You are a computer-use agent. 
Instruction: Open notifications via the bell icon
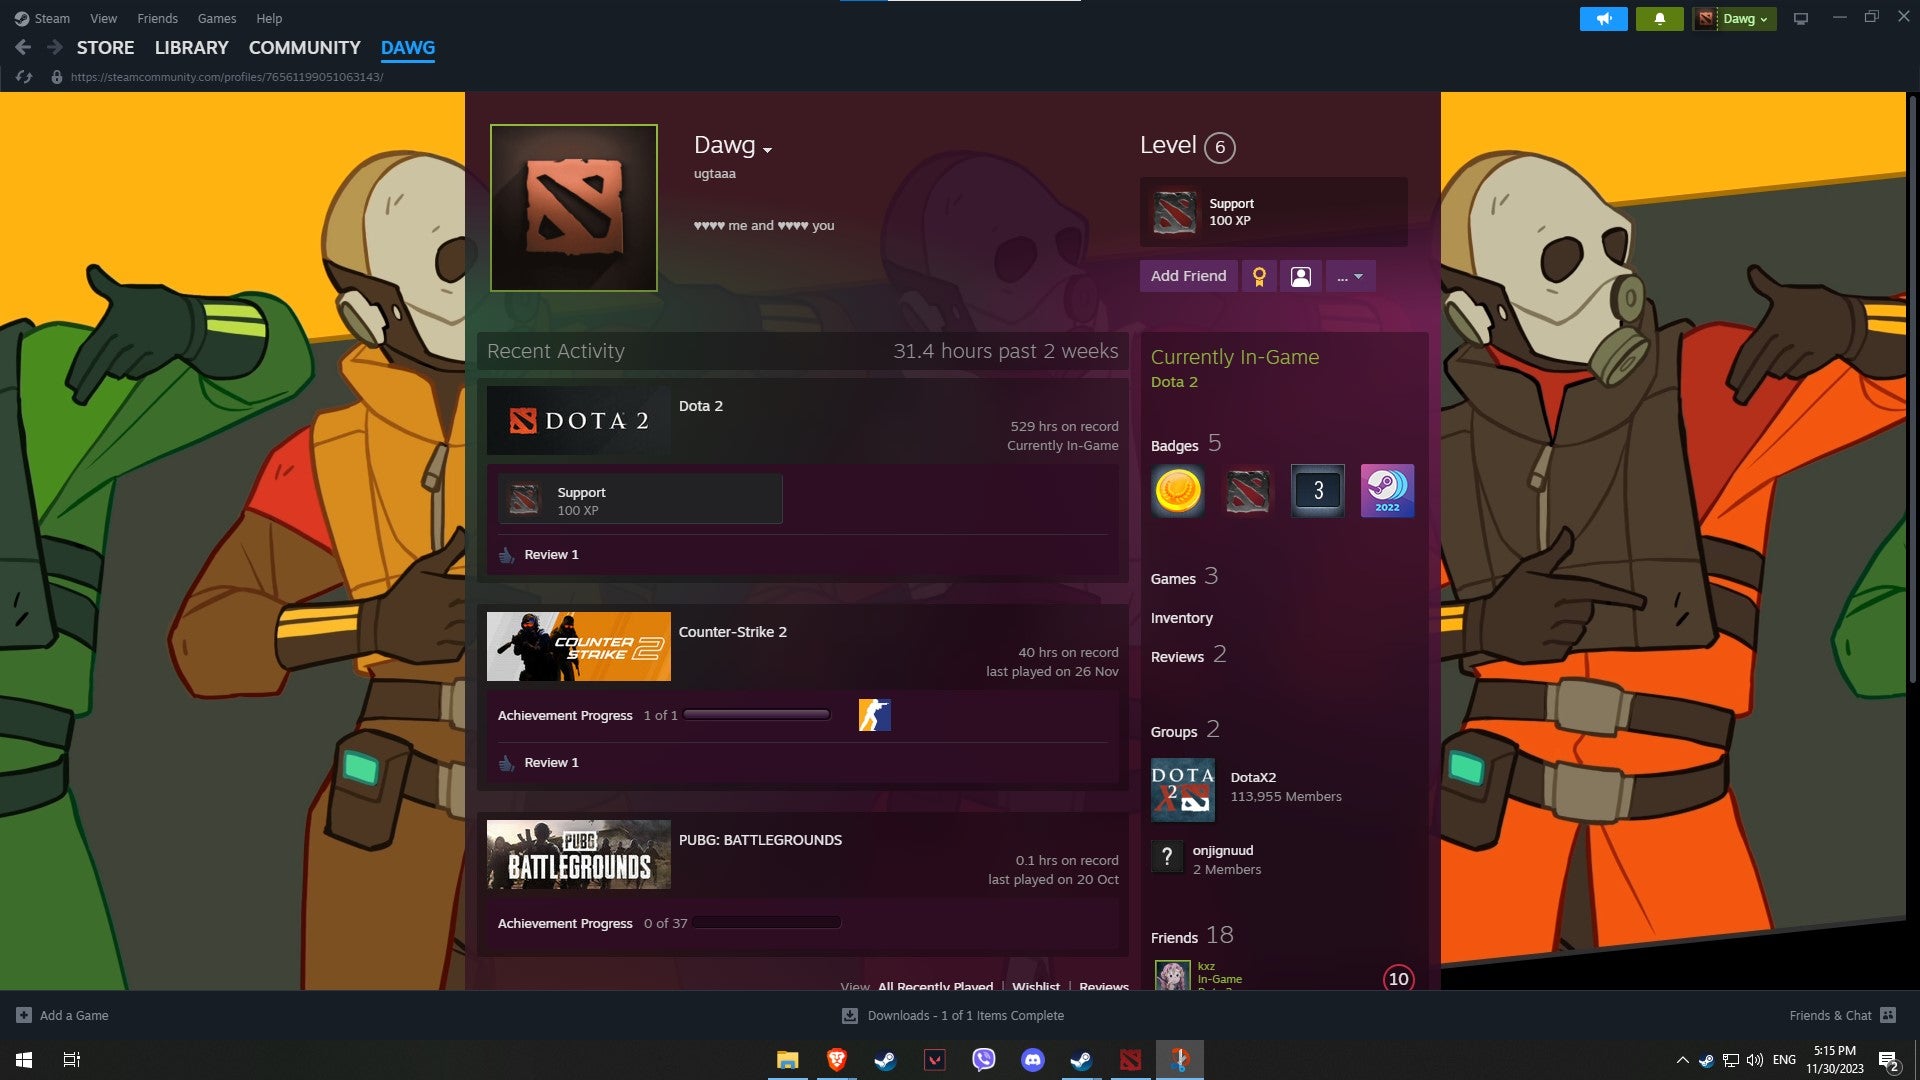click(x=1660, y=18)
